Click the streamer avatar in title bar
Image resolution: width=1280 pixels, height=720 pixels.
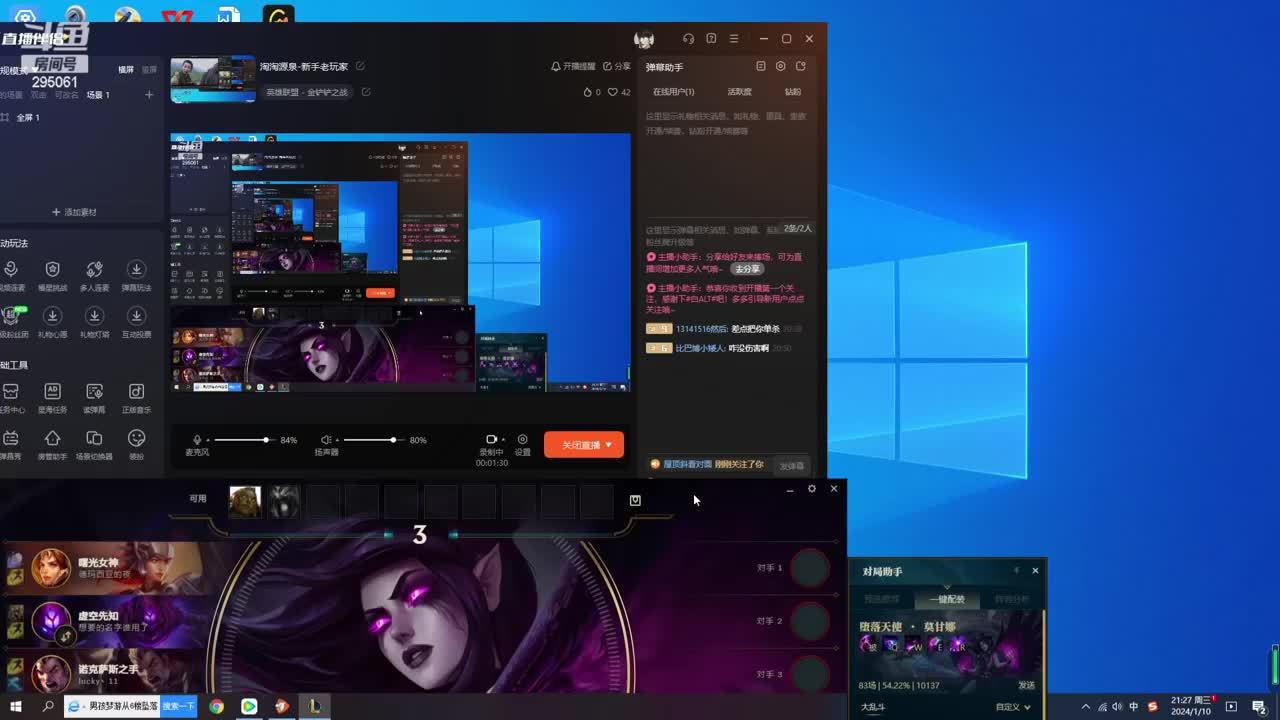(644, 39)
